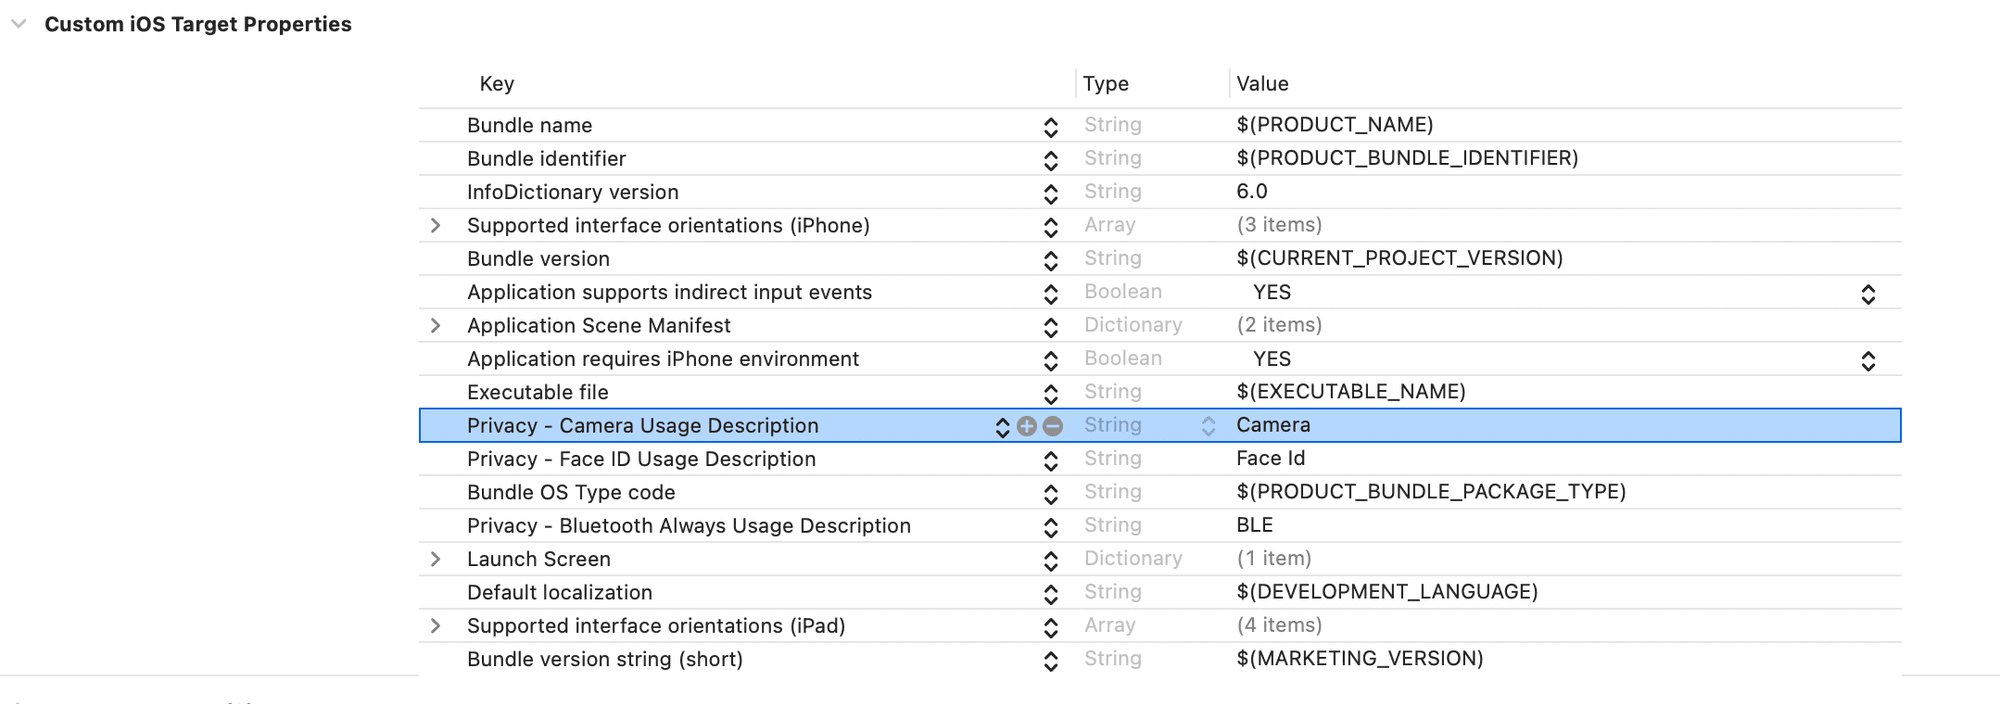Expand the Launch Screen dictionary row
The height and width of the screenshot is (704, 2000).
coord(435,559)
